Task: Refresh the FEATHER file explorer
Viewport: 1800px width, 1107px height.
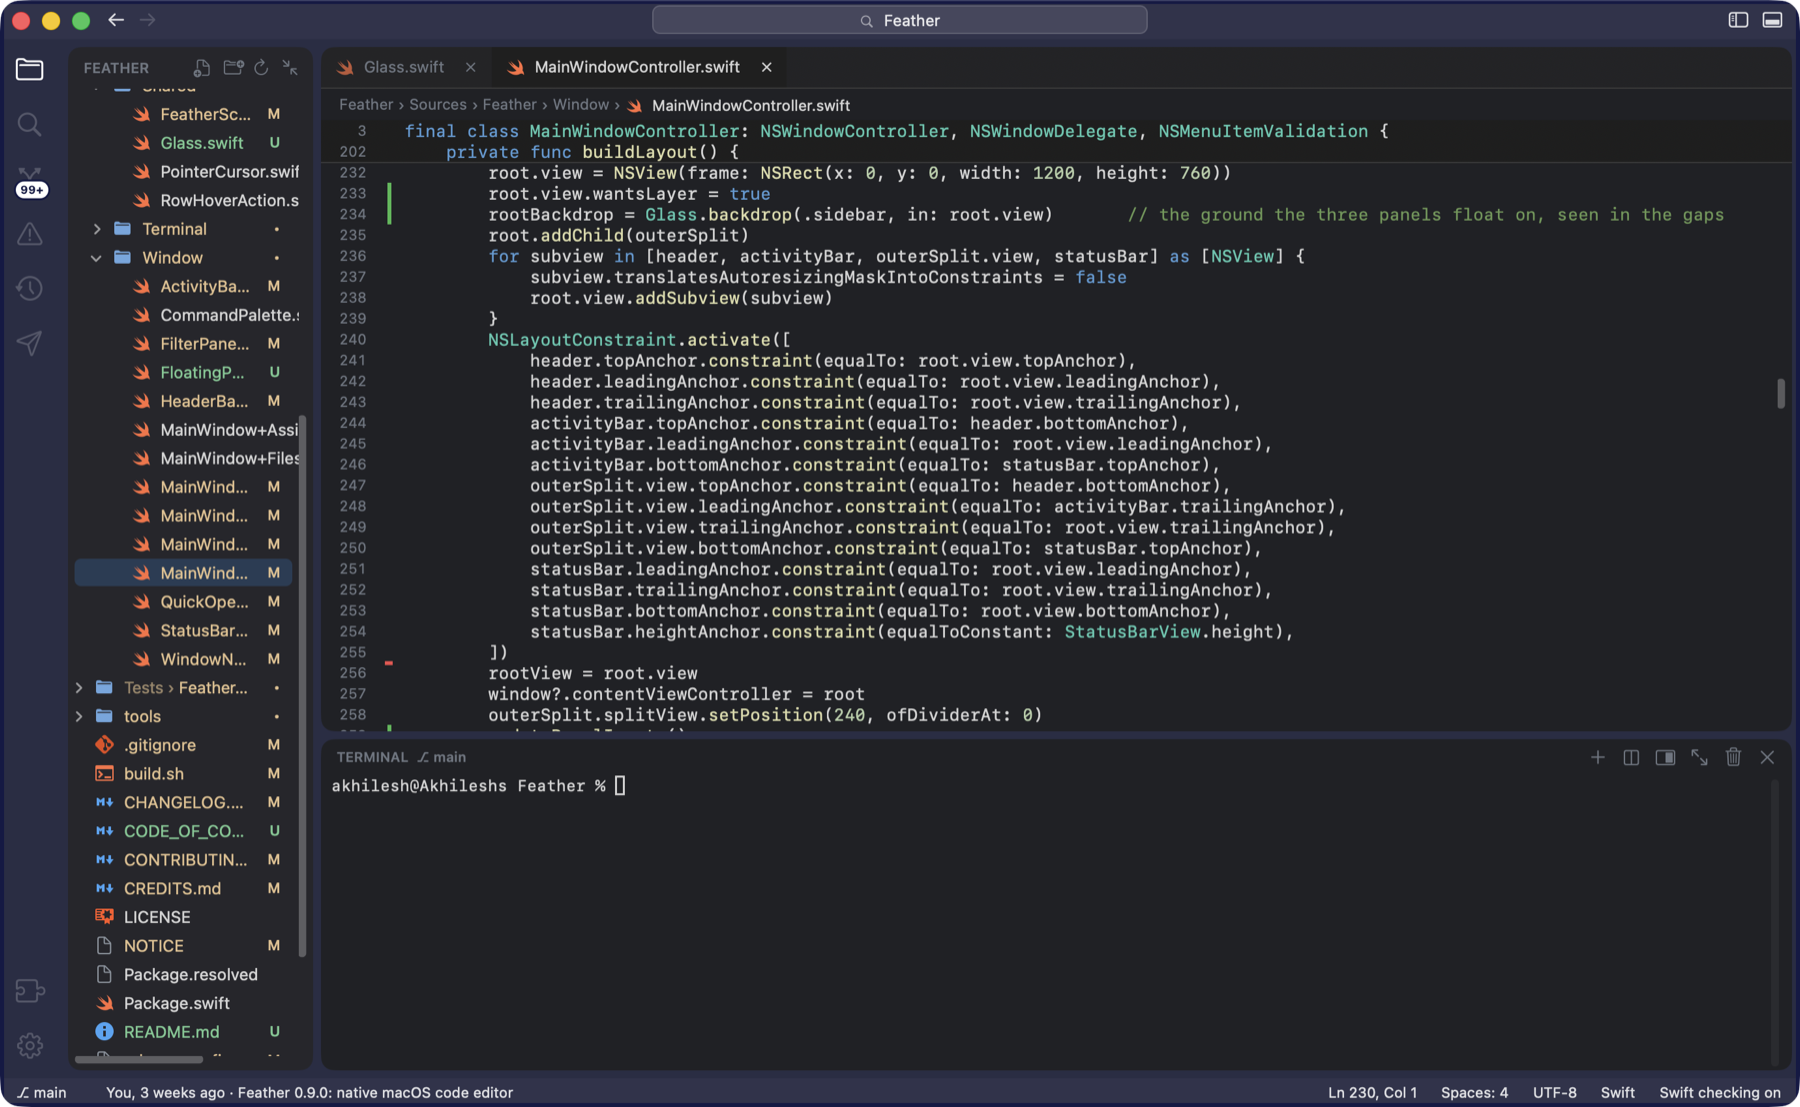Action: pyautogui.click(x=261, y=67)
